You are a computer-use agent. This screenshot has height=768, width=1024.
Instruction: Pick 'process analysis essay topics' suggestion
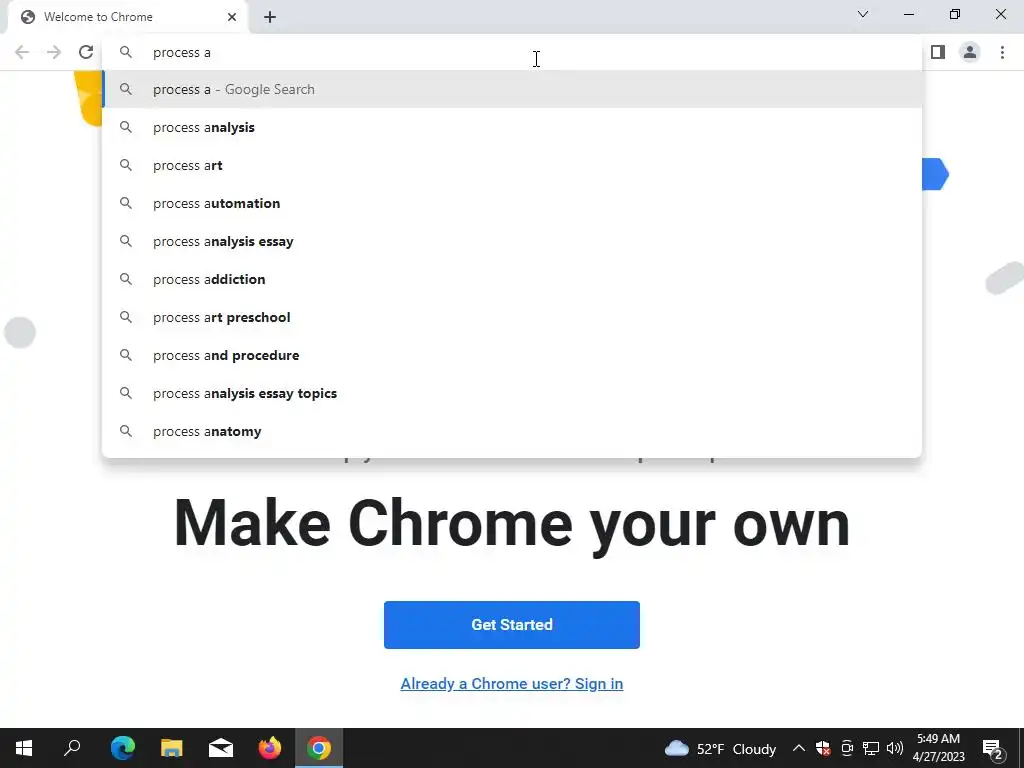pyautogui.click(x=512, y=392)
